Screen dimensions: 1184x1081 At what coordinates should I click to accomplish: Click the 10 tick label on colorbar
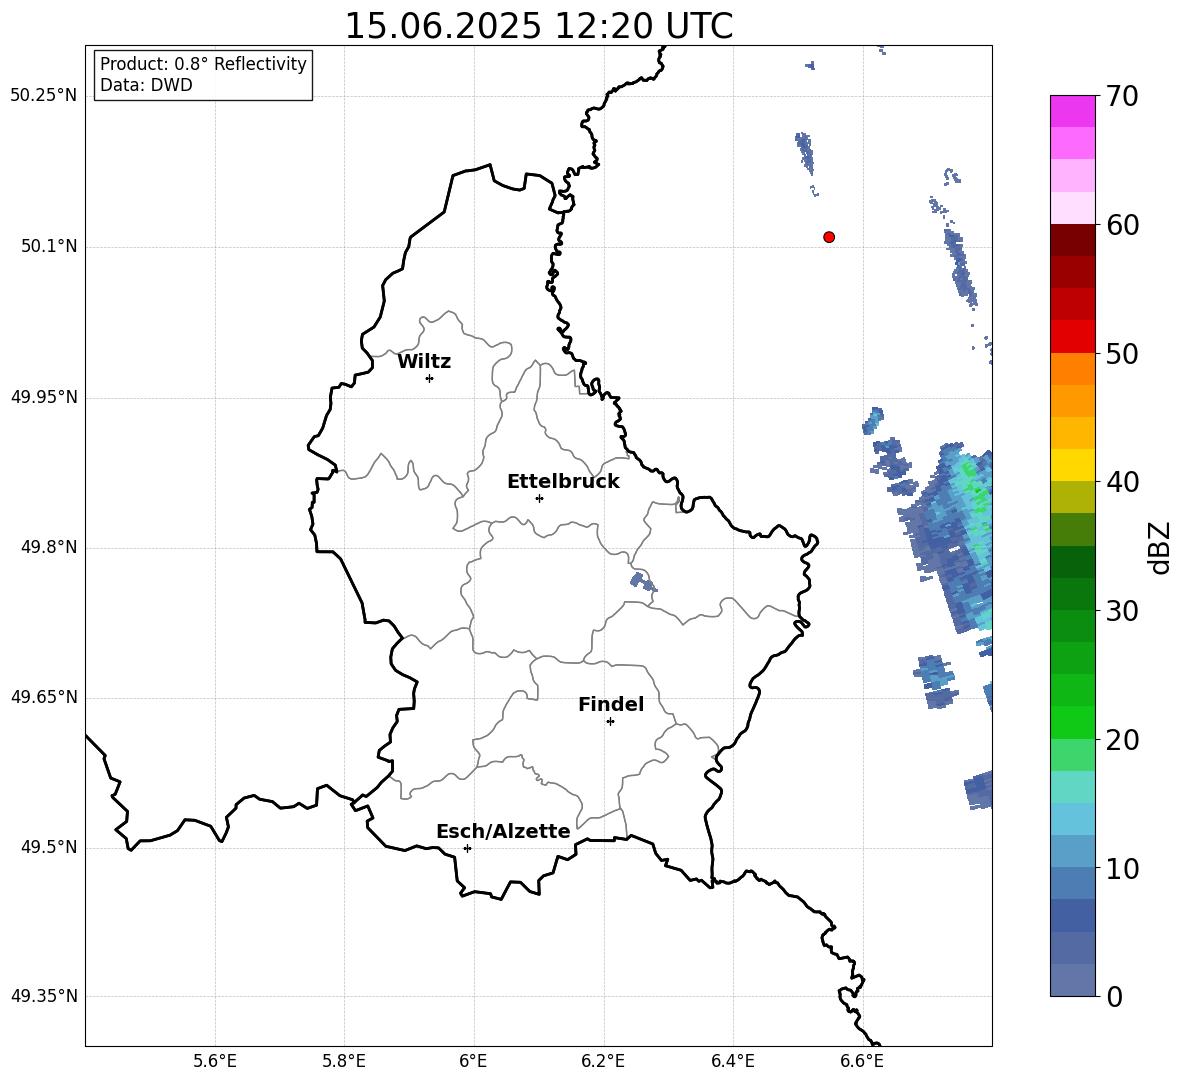click(x=1122, y=868)
